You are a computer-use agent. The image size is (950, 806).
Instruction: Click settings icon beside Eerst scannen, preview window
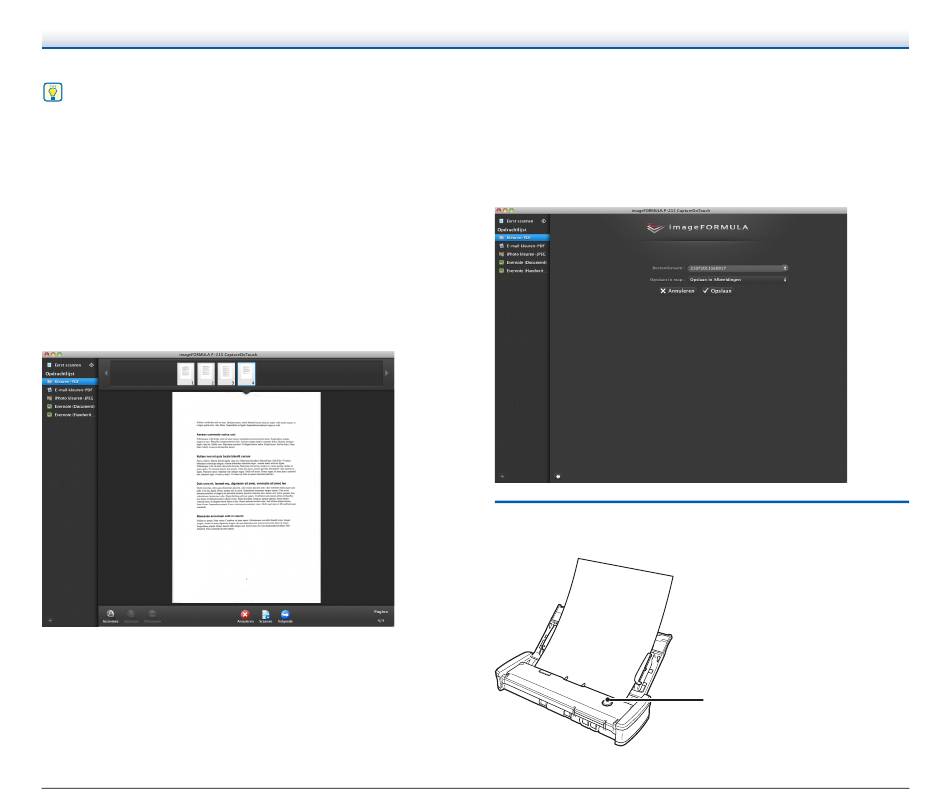91,365
